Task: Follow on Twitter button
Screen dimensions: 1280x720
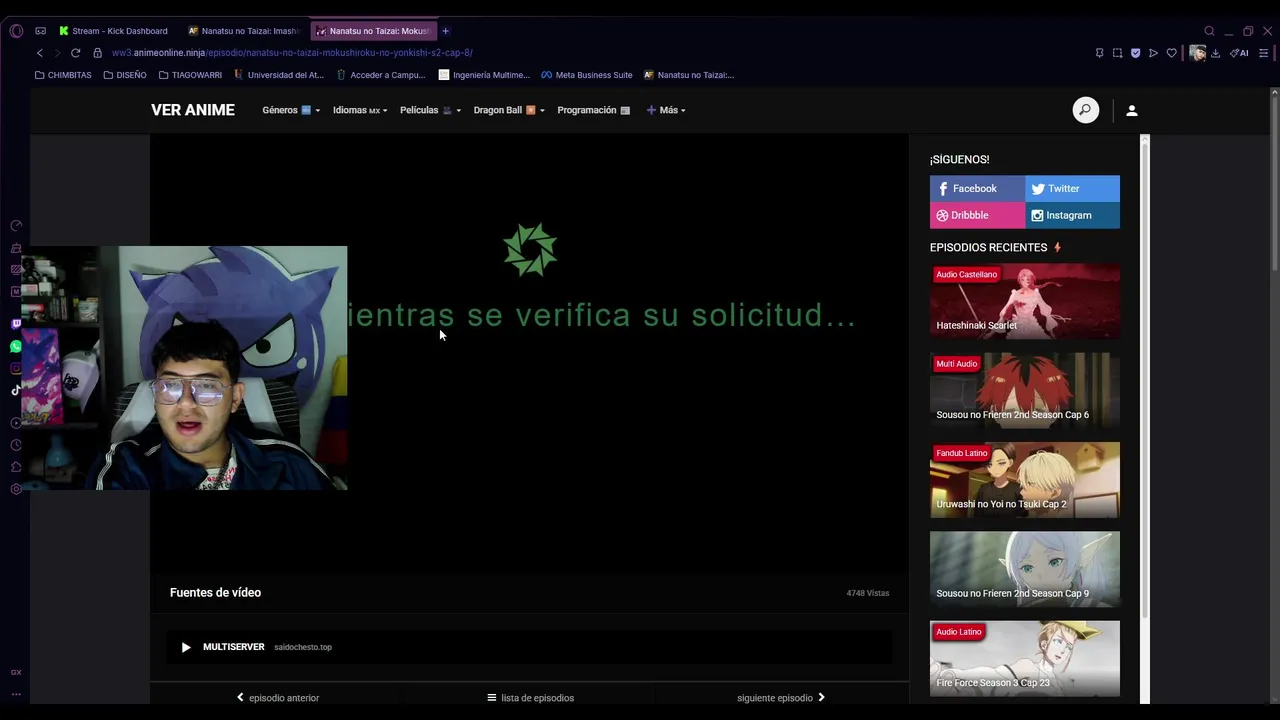Action: 1072,189
